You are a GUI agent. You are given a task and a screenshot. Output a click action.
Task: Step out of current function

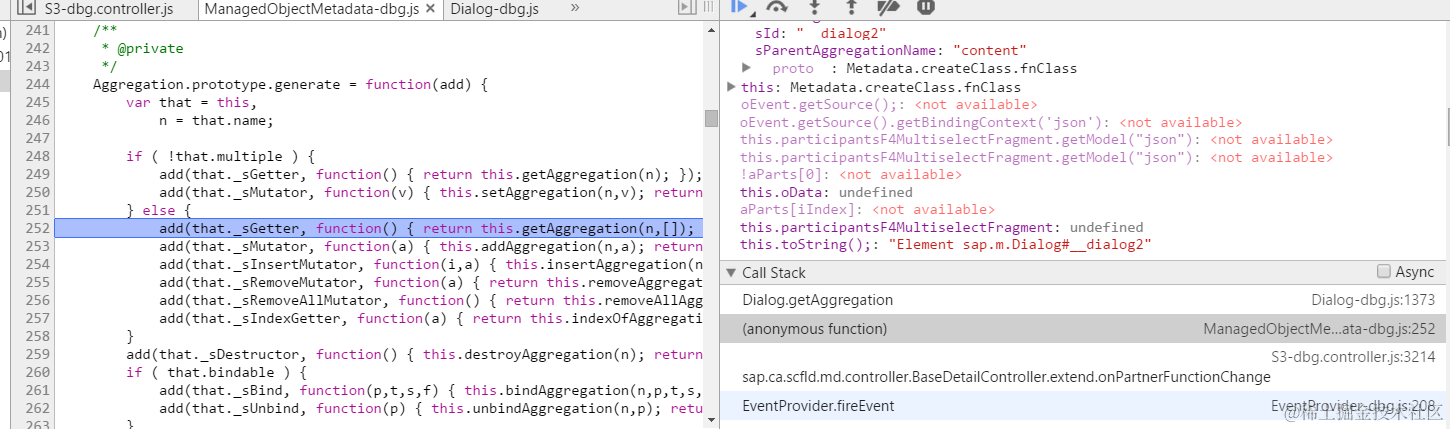click(851, 7)
